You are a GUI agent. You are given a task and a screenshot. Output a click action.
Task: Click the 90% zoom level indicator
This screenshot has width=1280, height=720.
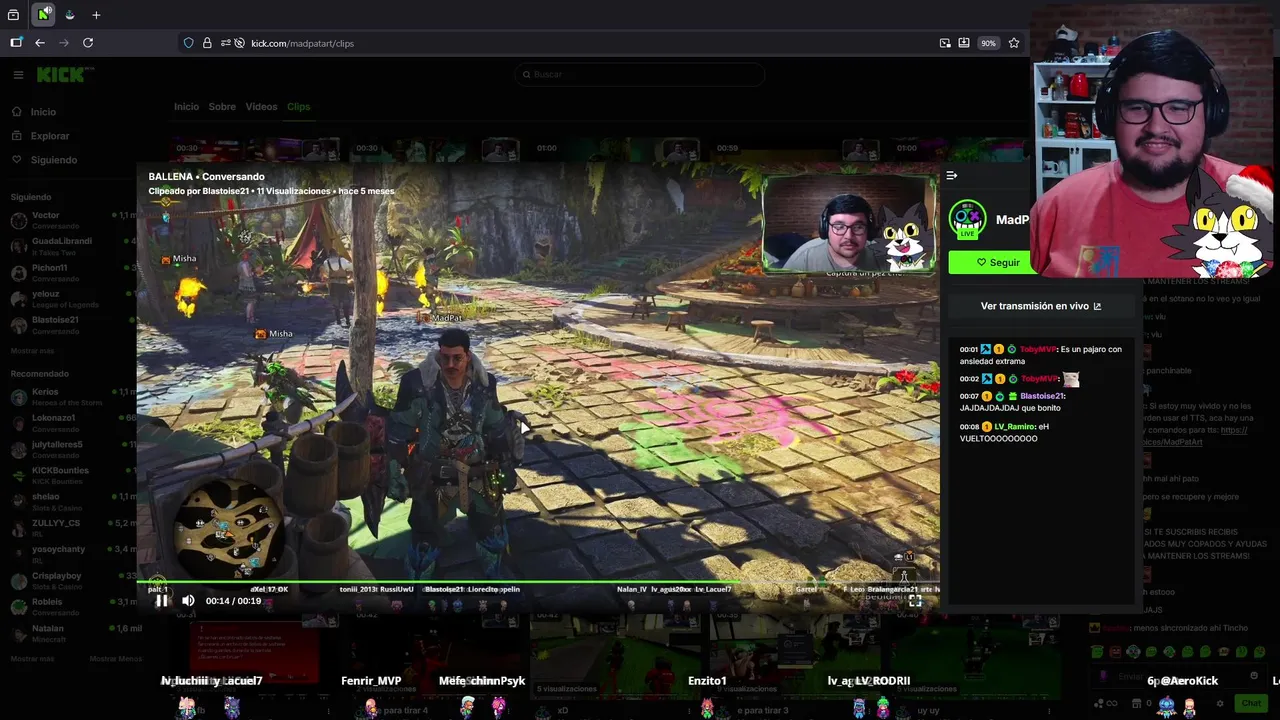tap(988, 43)
